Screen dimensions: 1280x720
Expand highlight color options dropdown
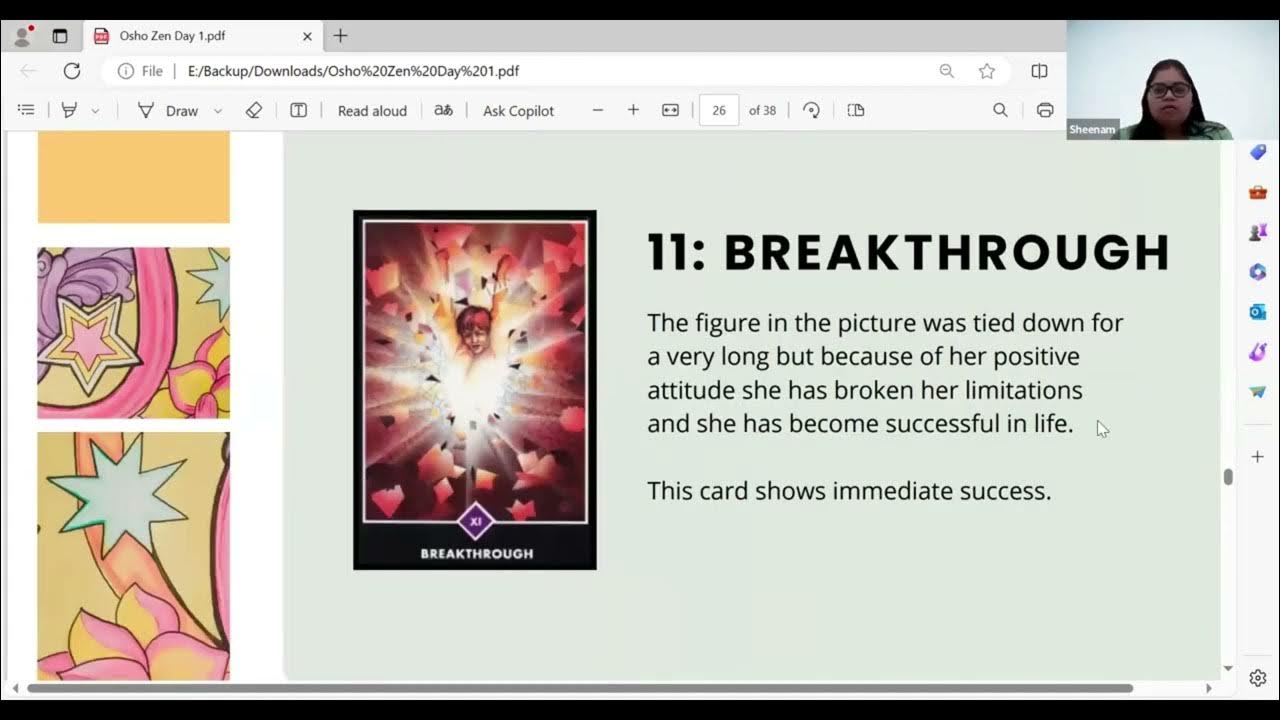coord(95,111)
